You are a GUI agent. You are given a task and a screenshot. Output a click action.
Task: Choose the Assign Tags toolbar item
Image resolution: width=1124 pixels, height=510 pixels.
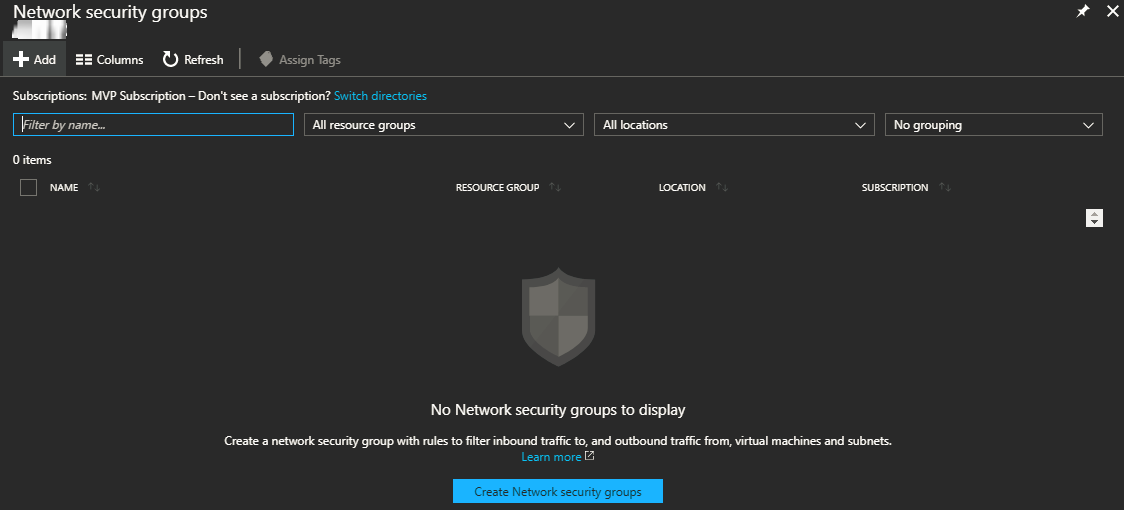tap(300, 60)
